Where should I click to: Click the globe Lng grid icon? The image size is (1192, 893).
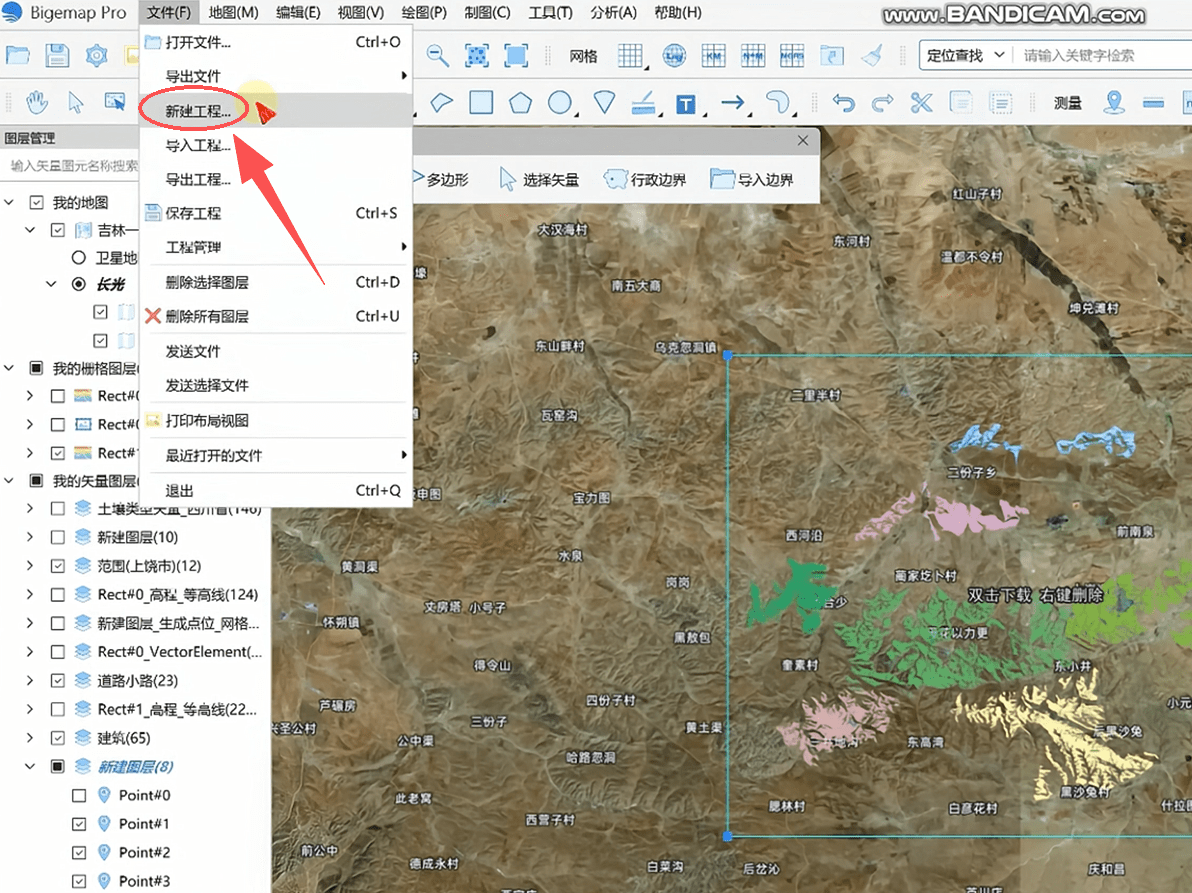[674, 55]
